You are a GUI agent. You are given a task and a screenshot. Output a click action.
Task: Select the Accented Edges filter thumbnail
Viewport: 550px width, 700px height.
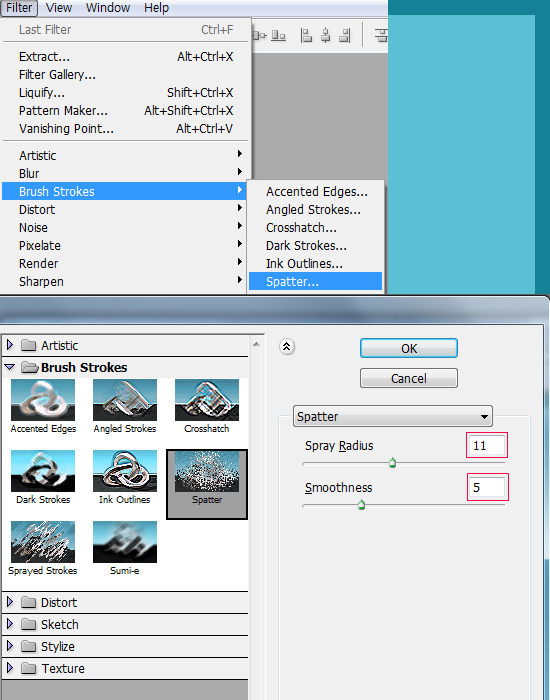tap(43, 400)
